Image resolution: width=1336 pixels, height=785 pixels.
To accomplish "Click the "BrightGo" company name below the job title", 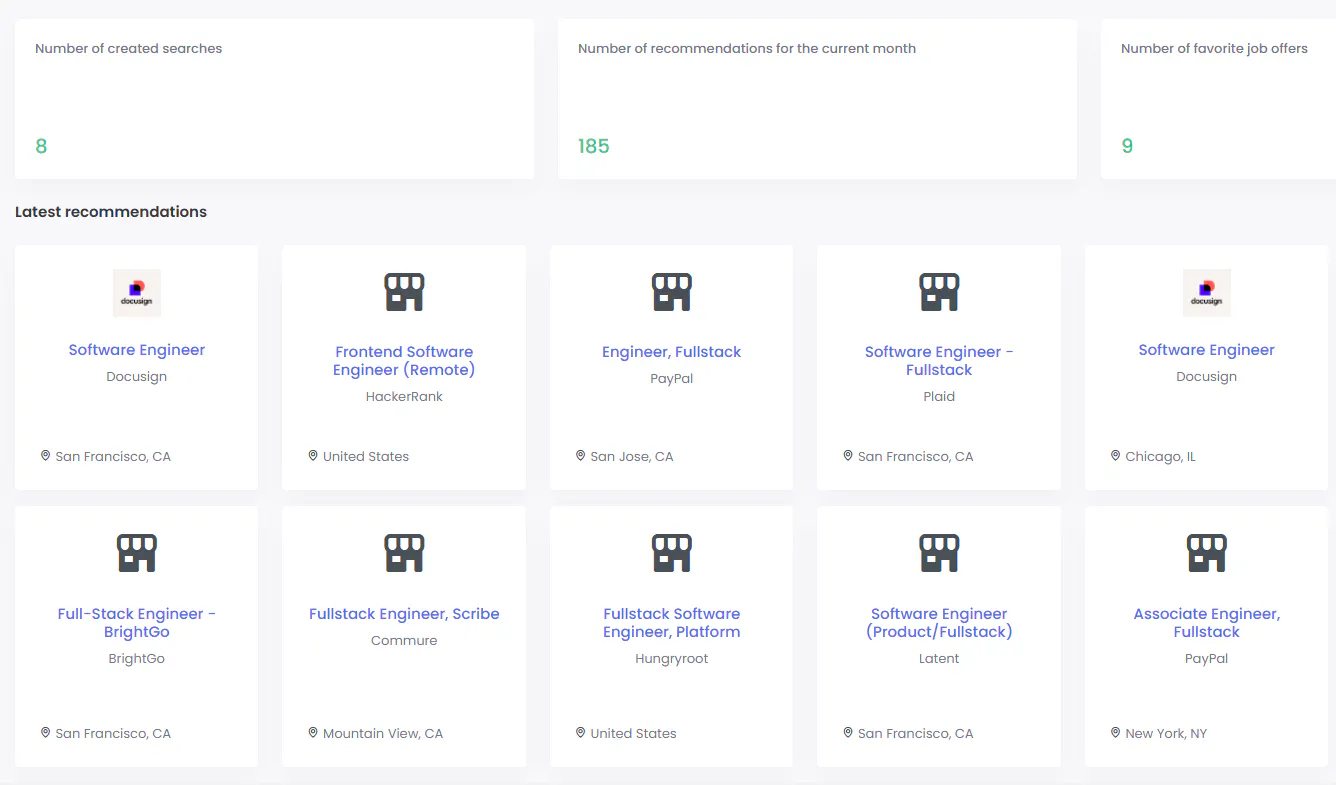I will point(137,659).
